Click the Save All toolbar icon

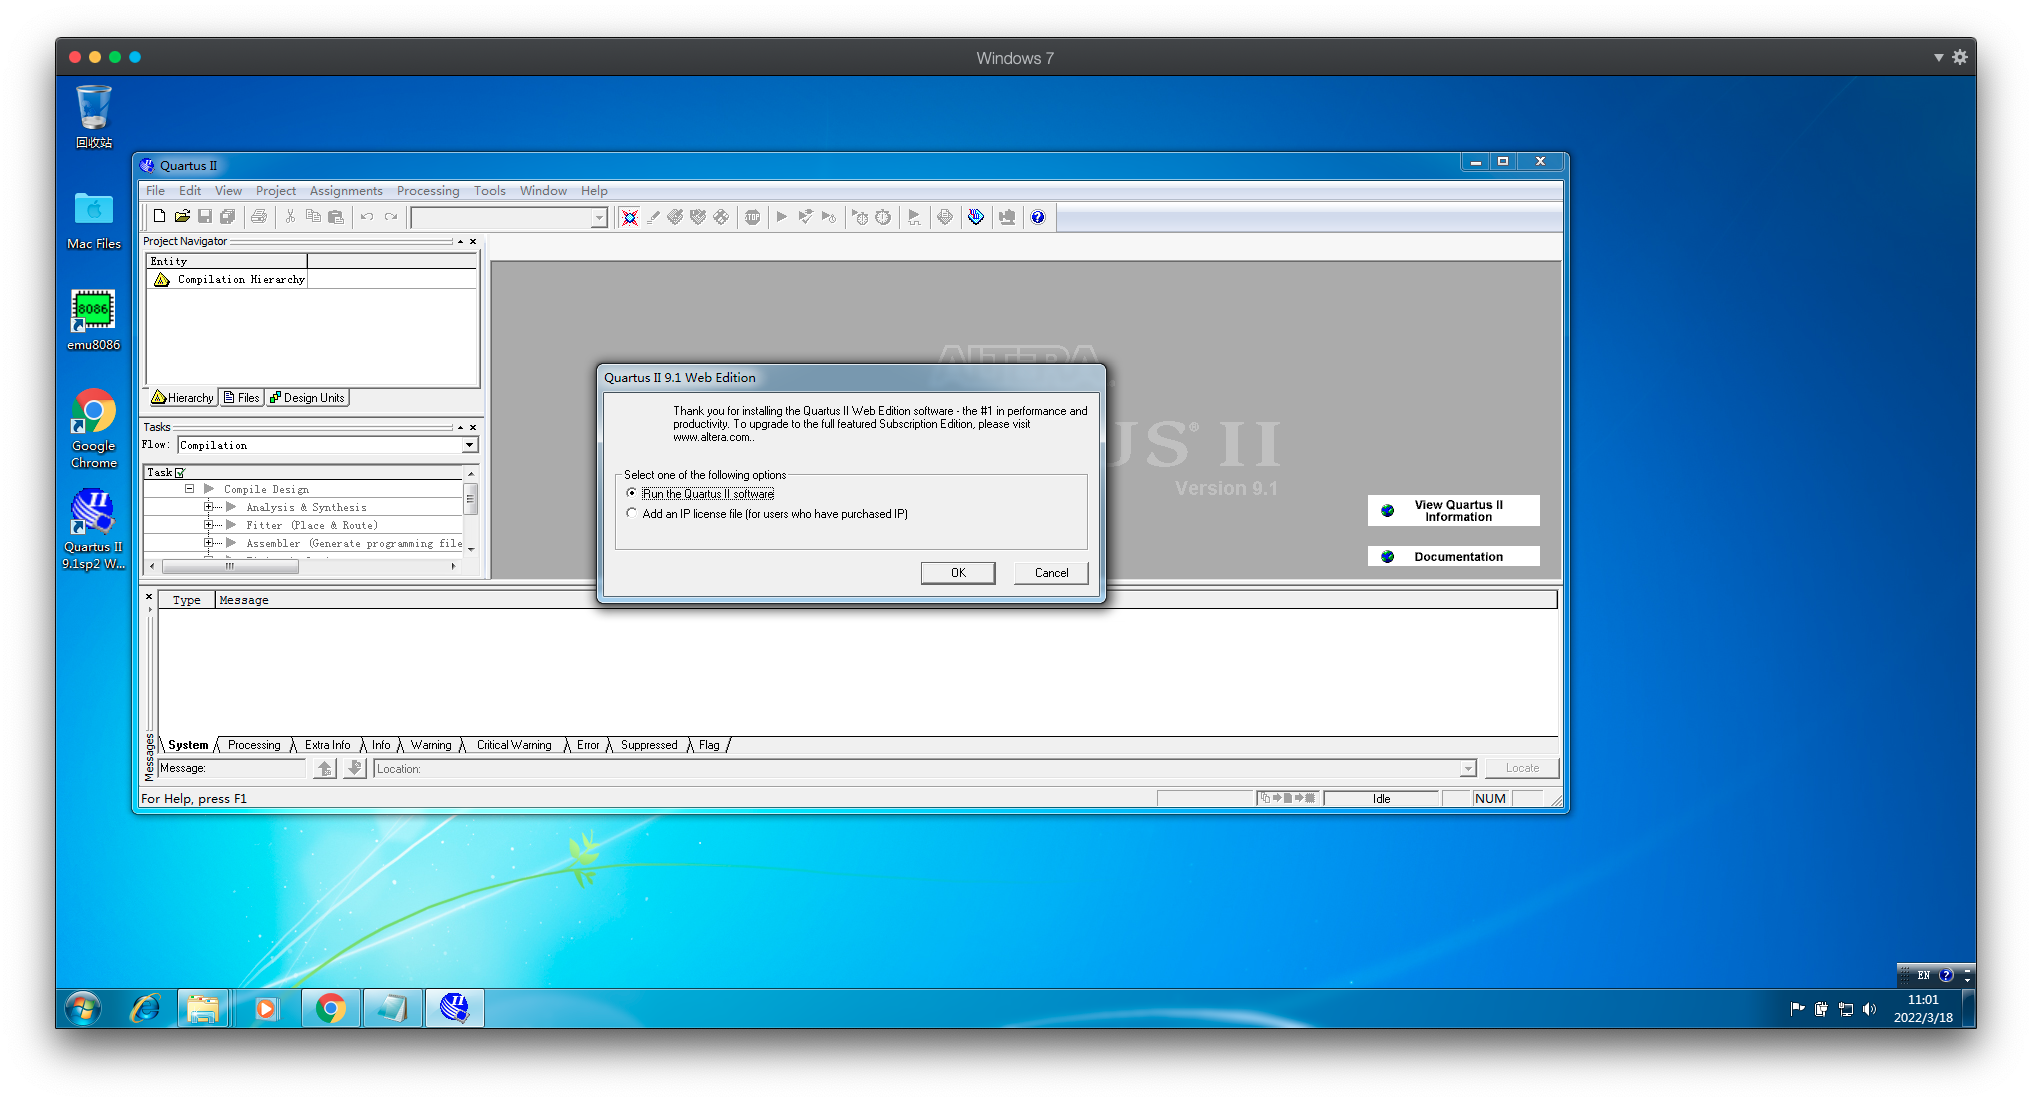pyautogui.click(x=228, y=216)
